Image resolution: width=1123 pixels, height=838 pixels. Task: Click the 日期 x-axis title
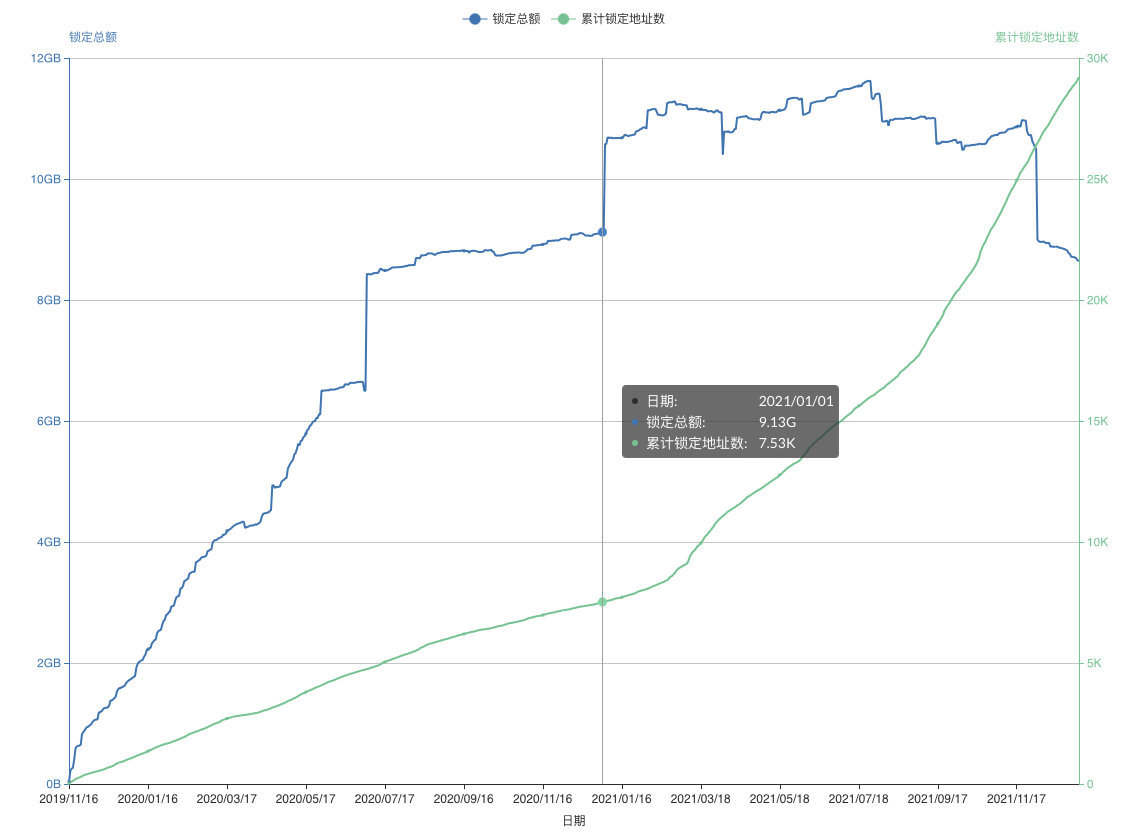click(x=574, y=821)
